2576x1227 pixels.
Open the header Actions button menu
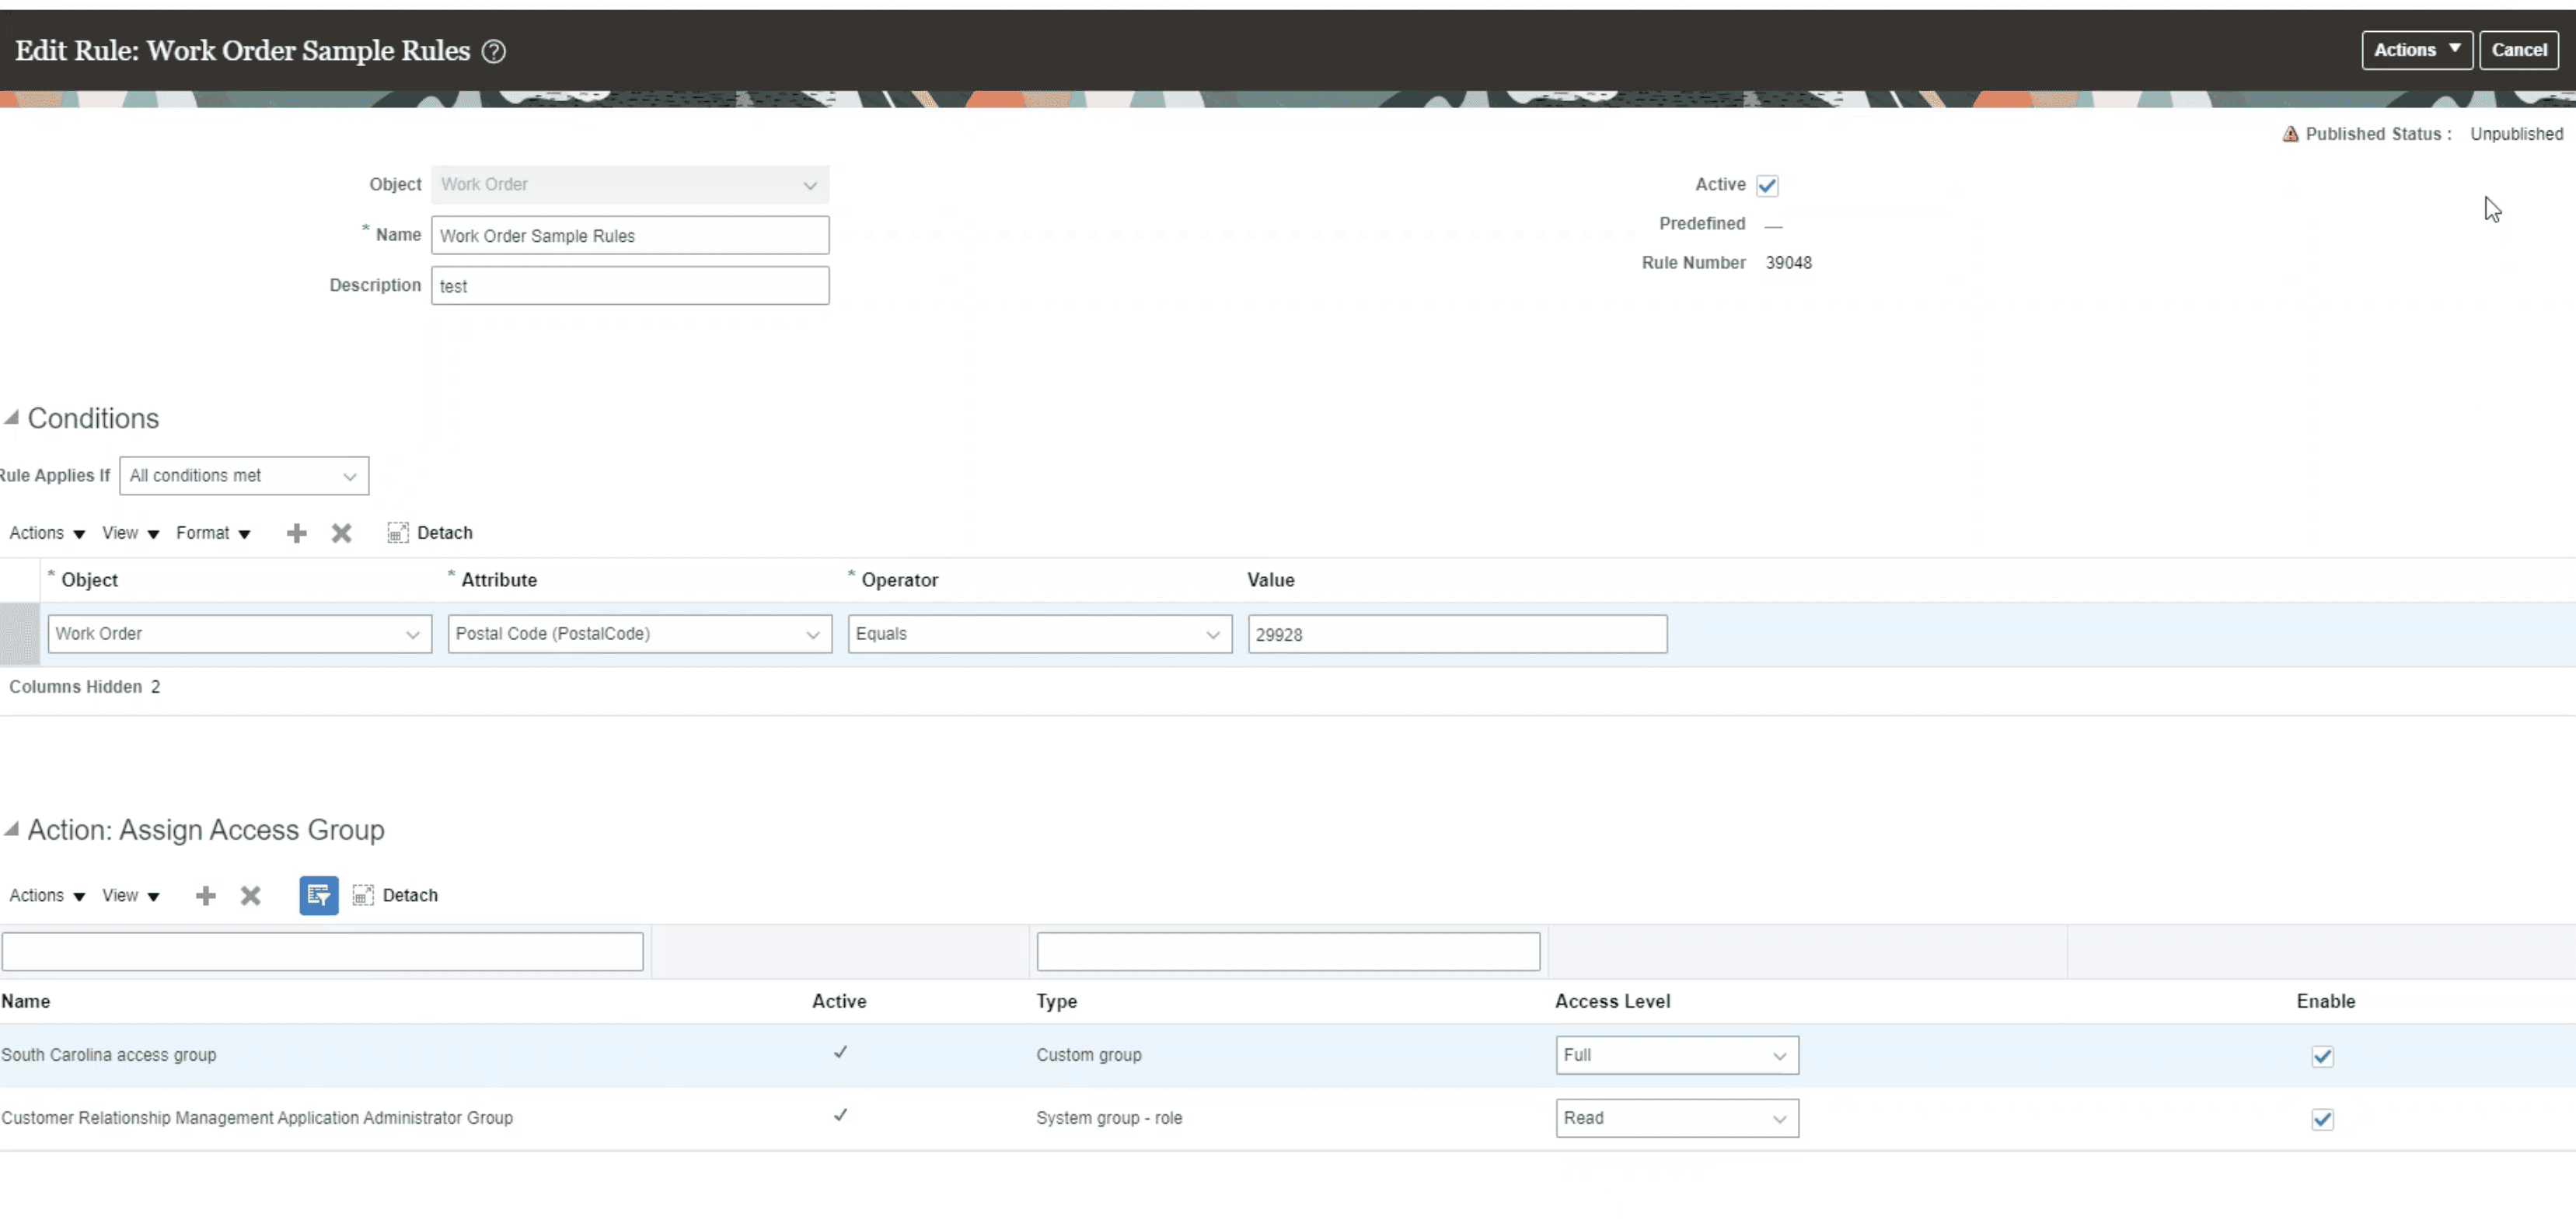pyautogui.click(x=2416, y=50)
